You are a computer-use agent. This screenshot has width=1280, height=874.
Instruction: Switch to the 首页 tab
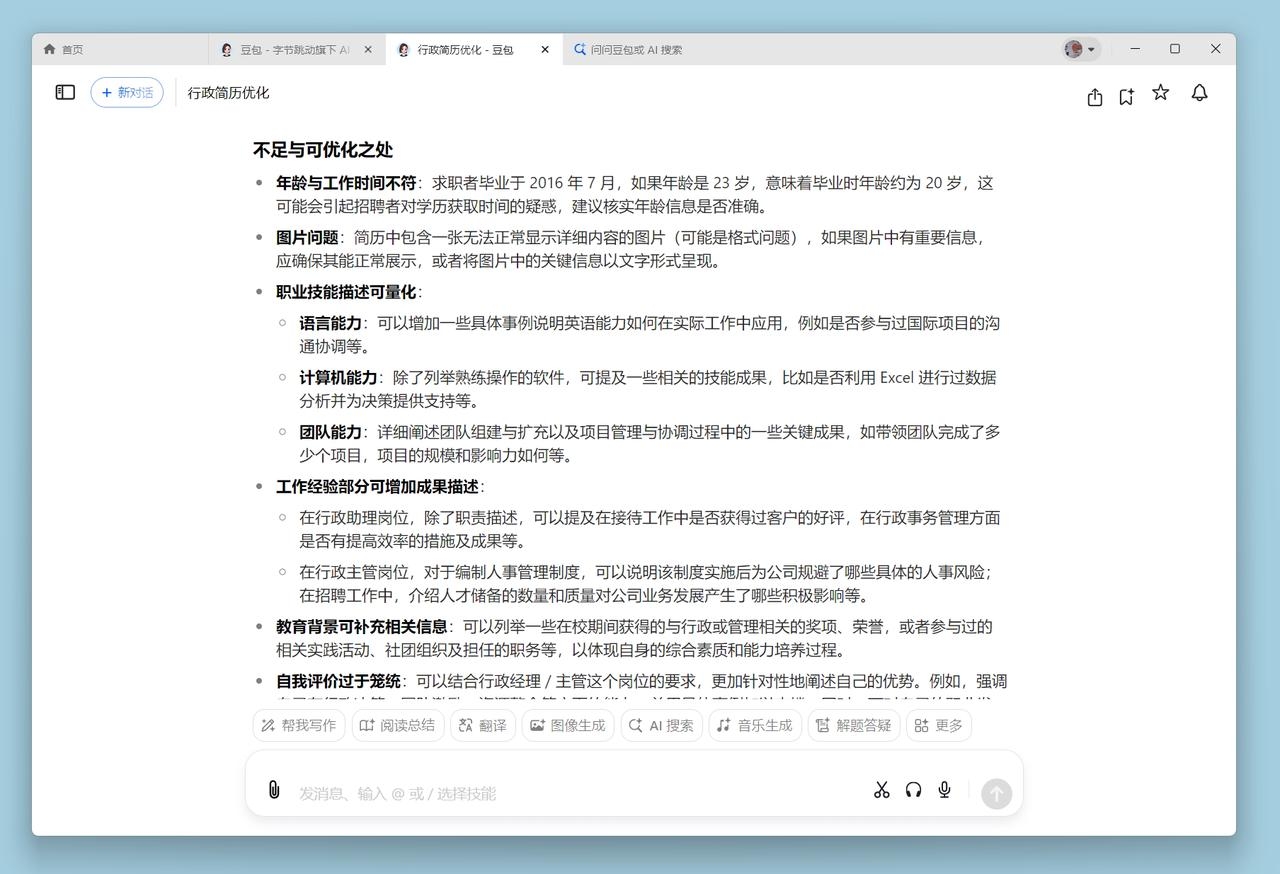click(64, 49)
